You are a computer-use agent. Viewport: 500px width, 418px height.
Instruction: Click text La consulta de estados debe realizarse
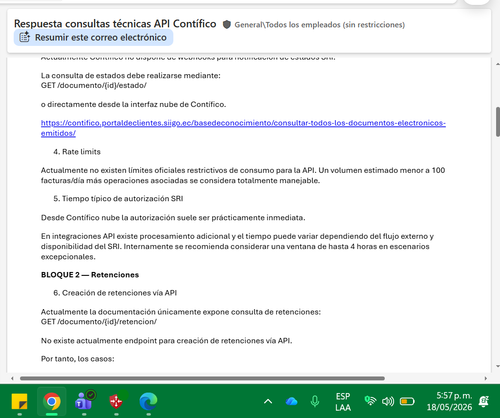(x=131, y=76)
